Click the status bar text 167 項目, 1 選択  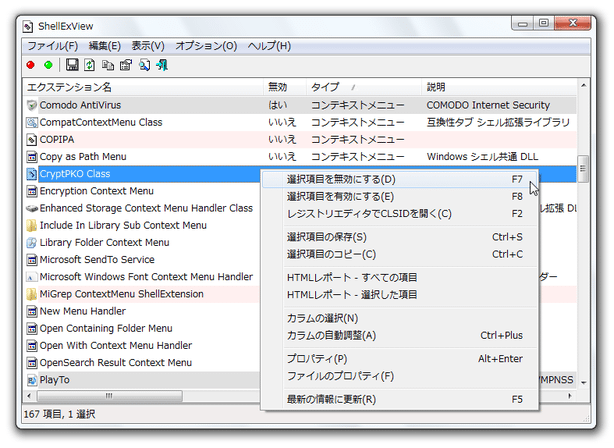pos(60,414)
